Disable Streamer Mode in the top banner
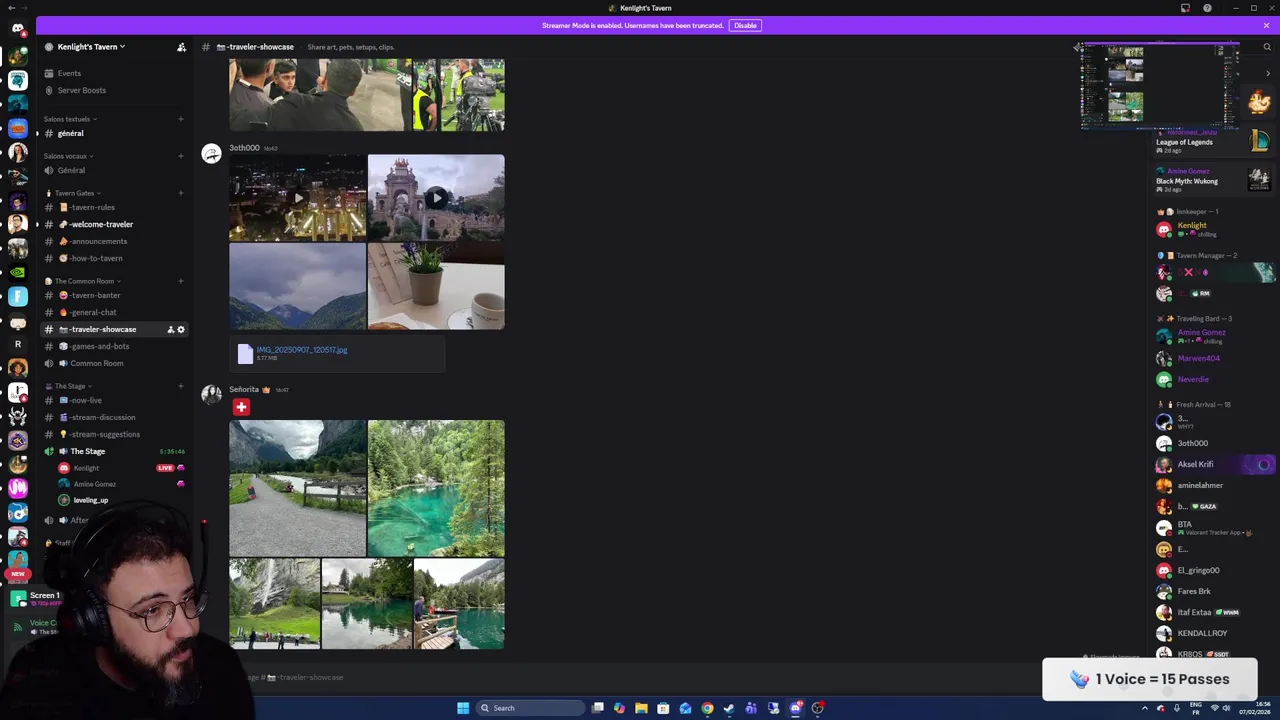The image size is (1280, 720). coord(745,25)
